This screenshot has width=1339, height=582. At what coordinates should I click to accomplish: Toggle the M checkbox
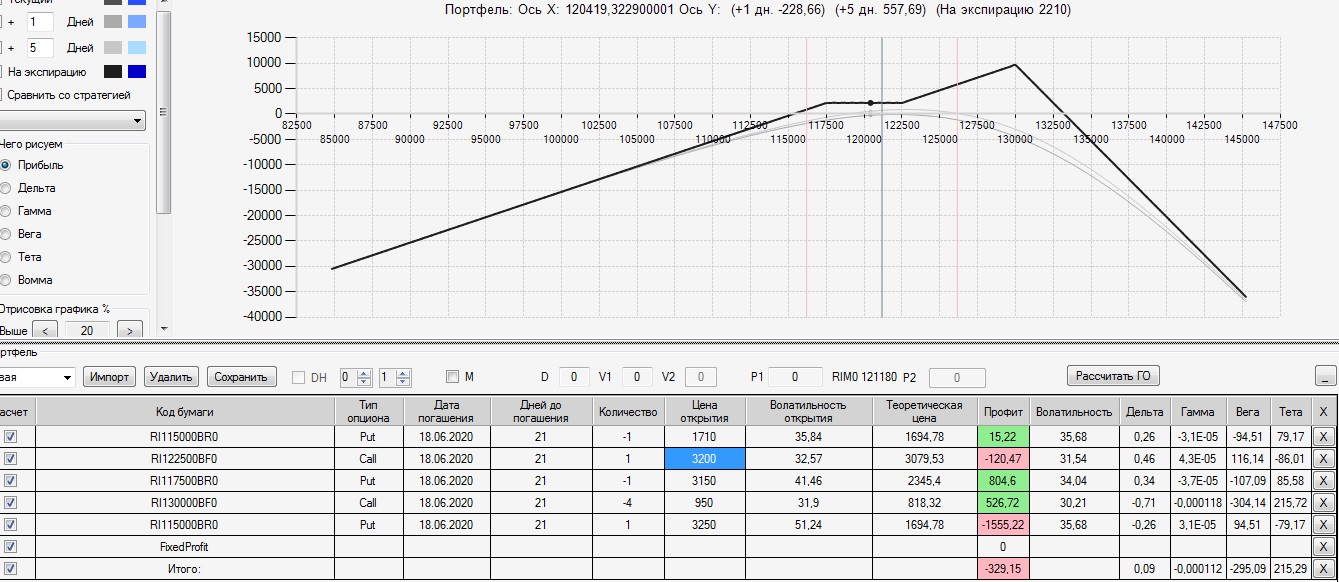[452, 377]
